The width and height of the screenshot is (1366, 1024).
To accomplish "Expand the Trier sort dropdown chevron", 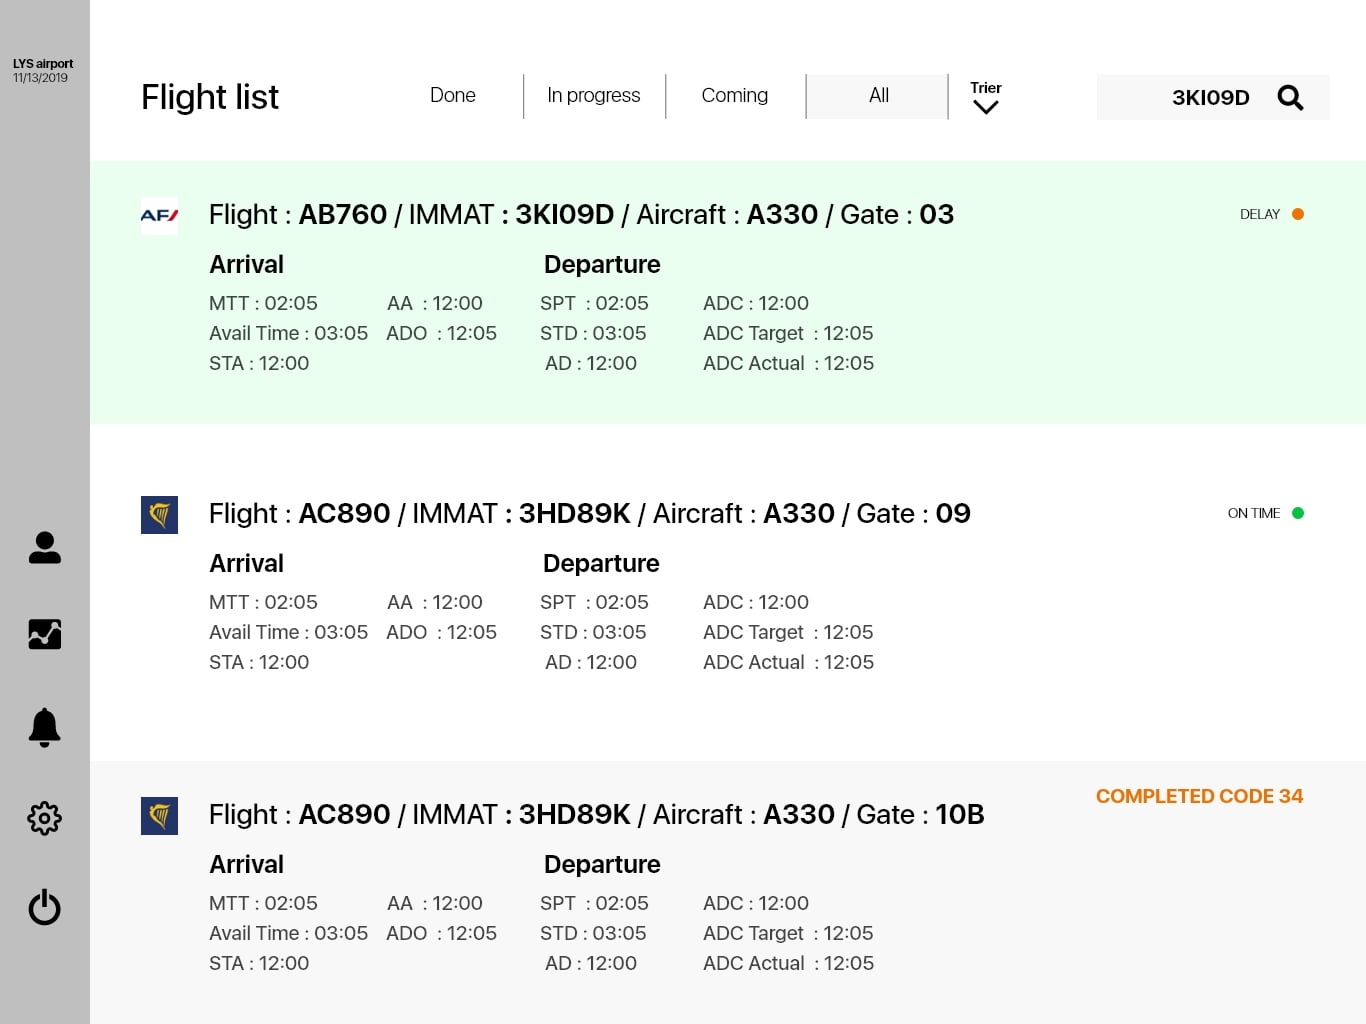I will coord(985,107).
